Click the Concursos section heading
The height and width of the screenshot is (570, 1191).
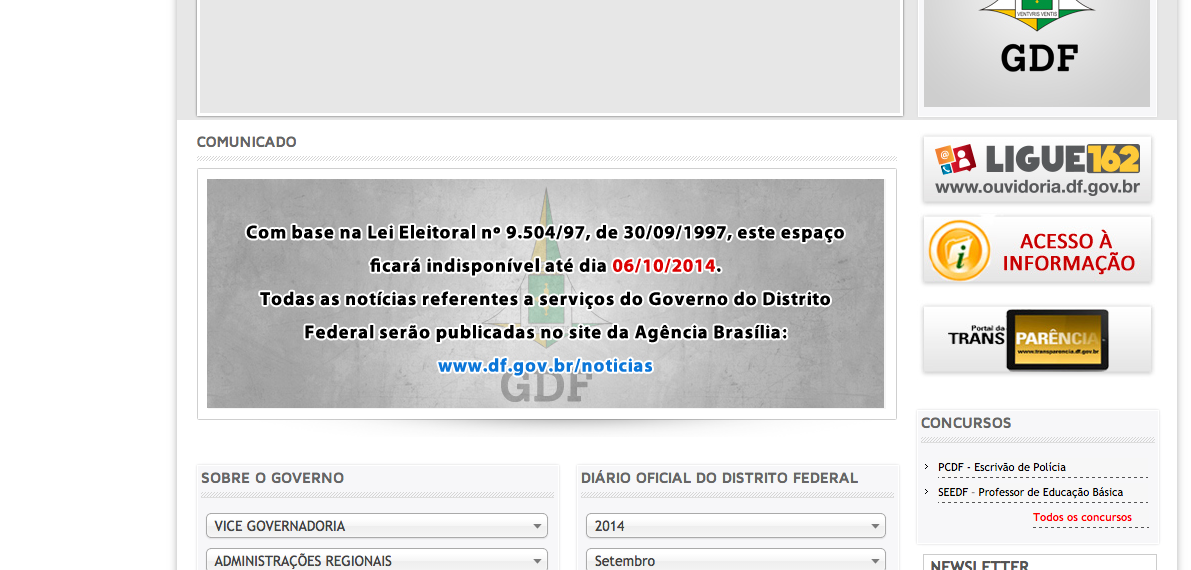pyautogui.click(x=965, y=423)
